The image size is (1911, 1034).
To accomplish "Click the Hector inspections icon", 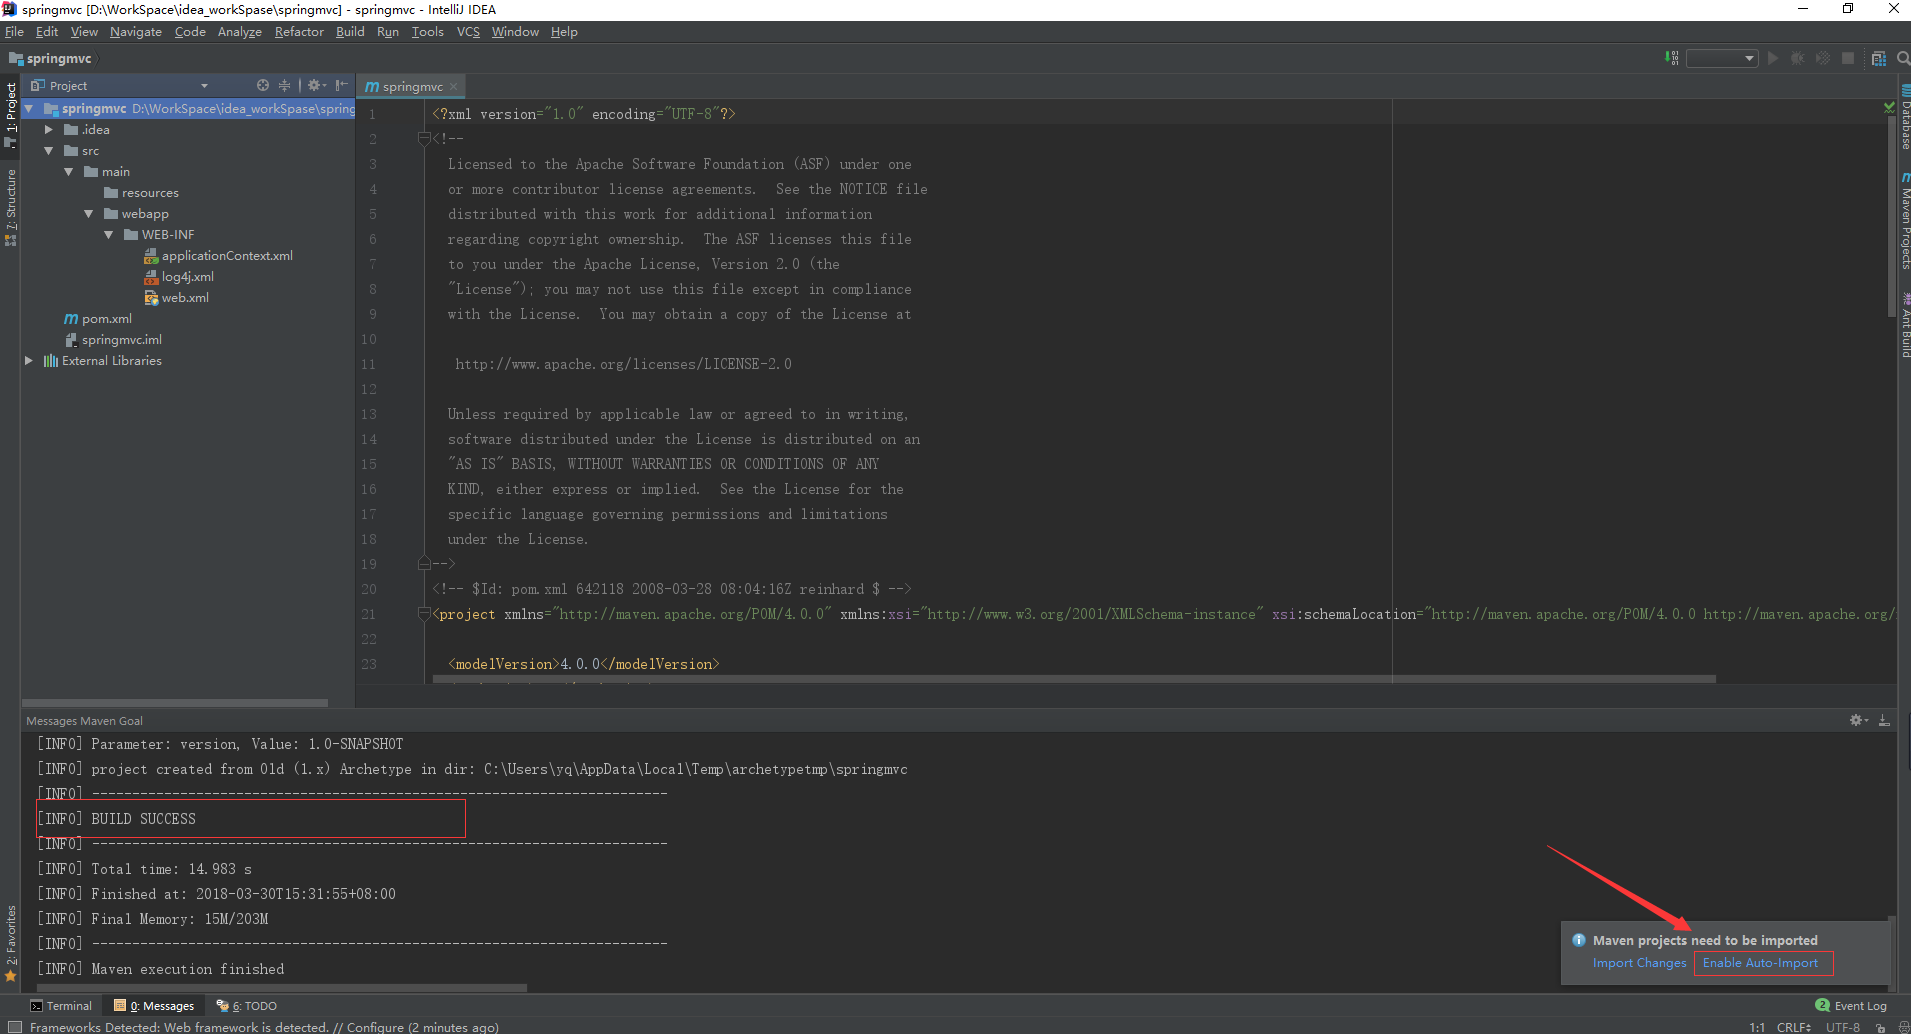I will (1903, 1027).
